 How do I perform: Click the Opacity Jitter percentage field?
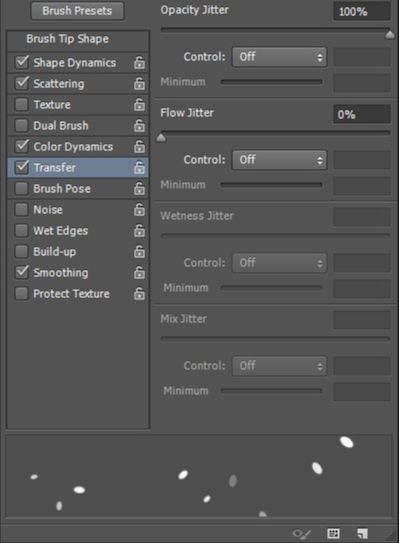click(x=362, y=11)
